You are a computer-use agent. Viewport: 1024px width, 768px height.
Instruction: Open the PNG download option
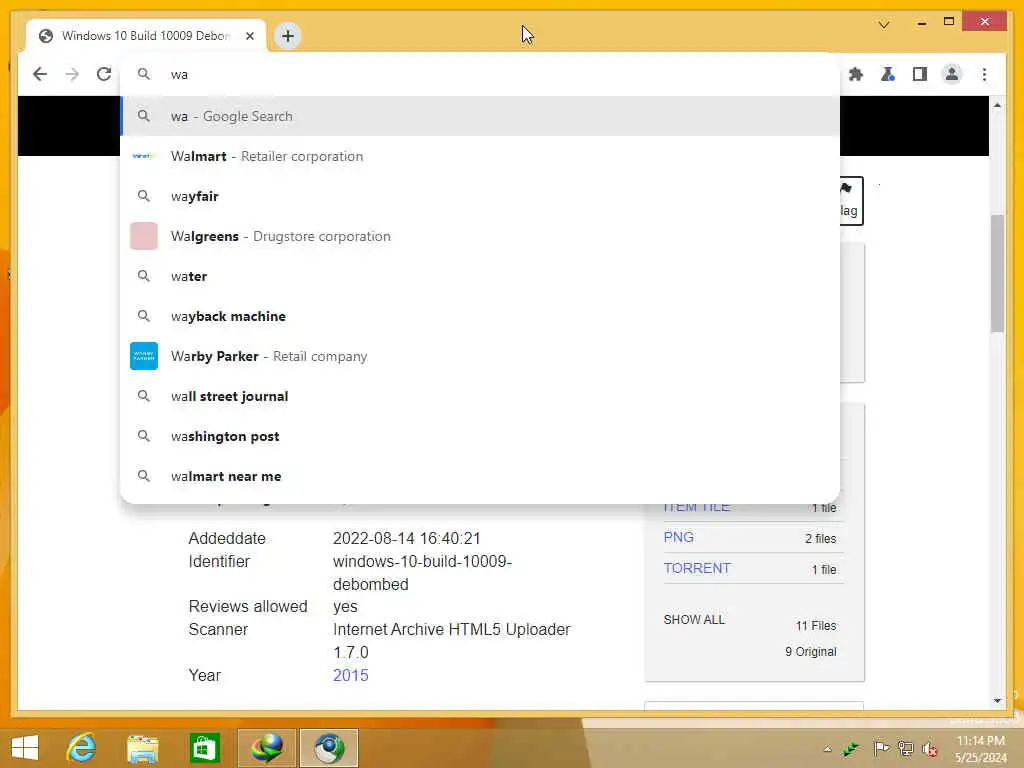pos(679,537)
